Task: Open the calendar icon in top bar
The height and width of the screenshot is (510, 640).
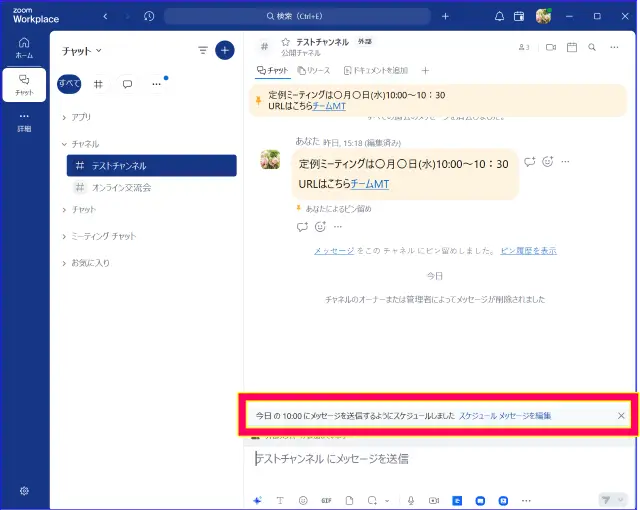Action: pyautogui.click(x=519, y=16)
